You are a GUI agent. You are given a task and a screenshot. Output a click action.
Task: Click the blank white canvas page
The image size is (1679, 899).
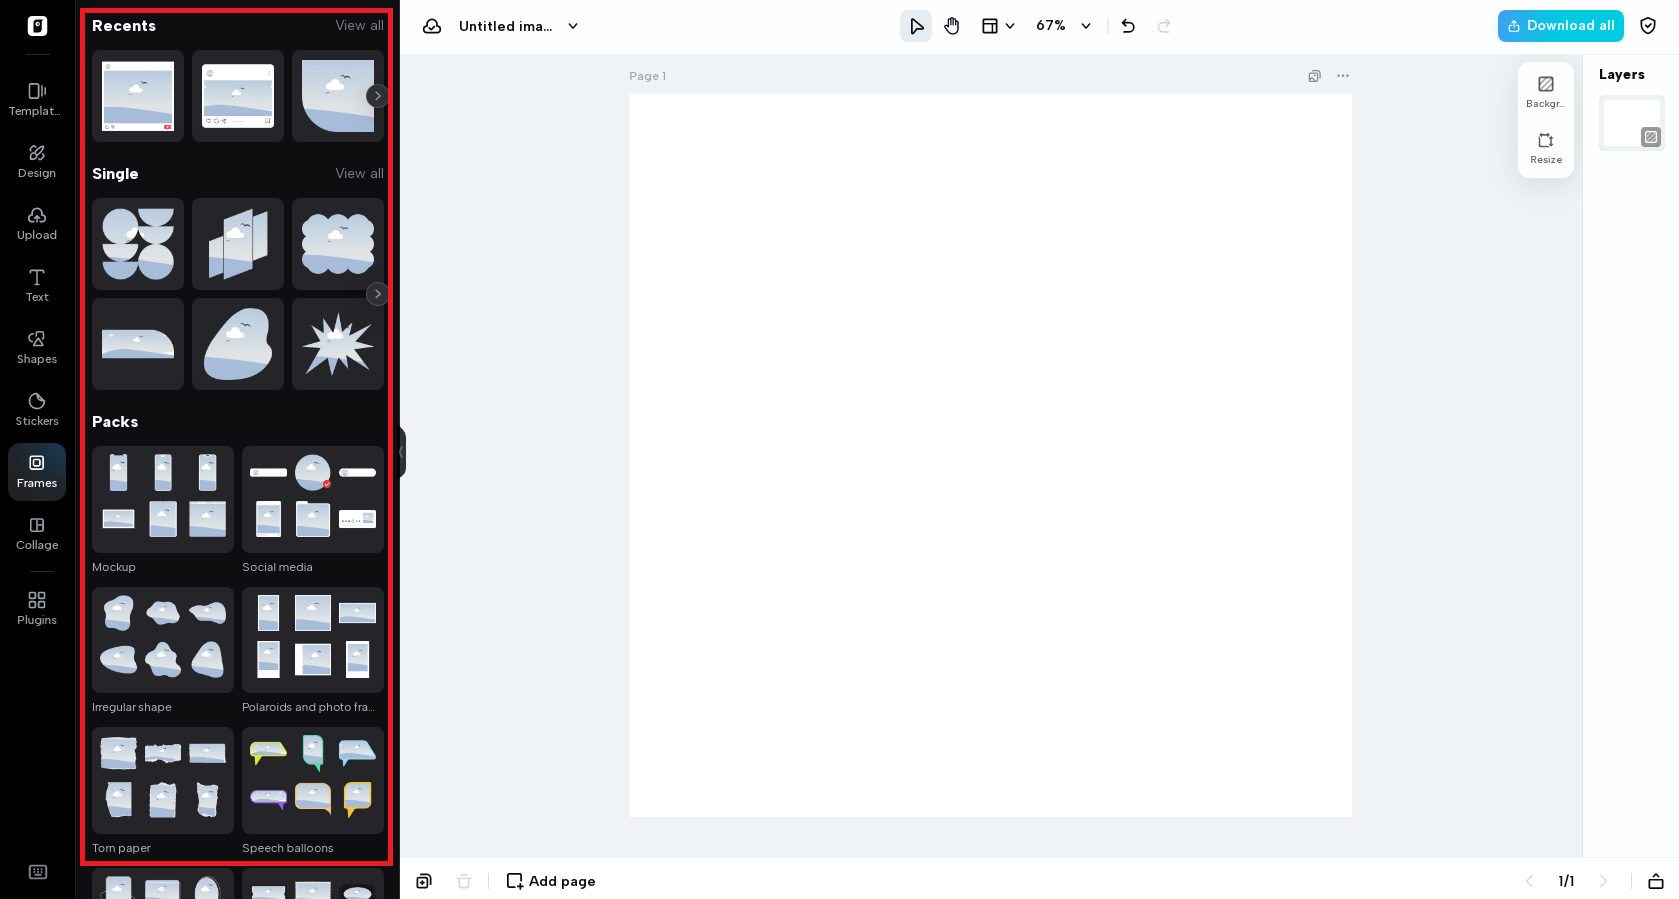pos(990,455)
